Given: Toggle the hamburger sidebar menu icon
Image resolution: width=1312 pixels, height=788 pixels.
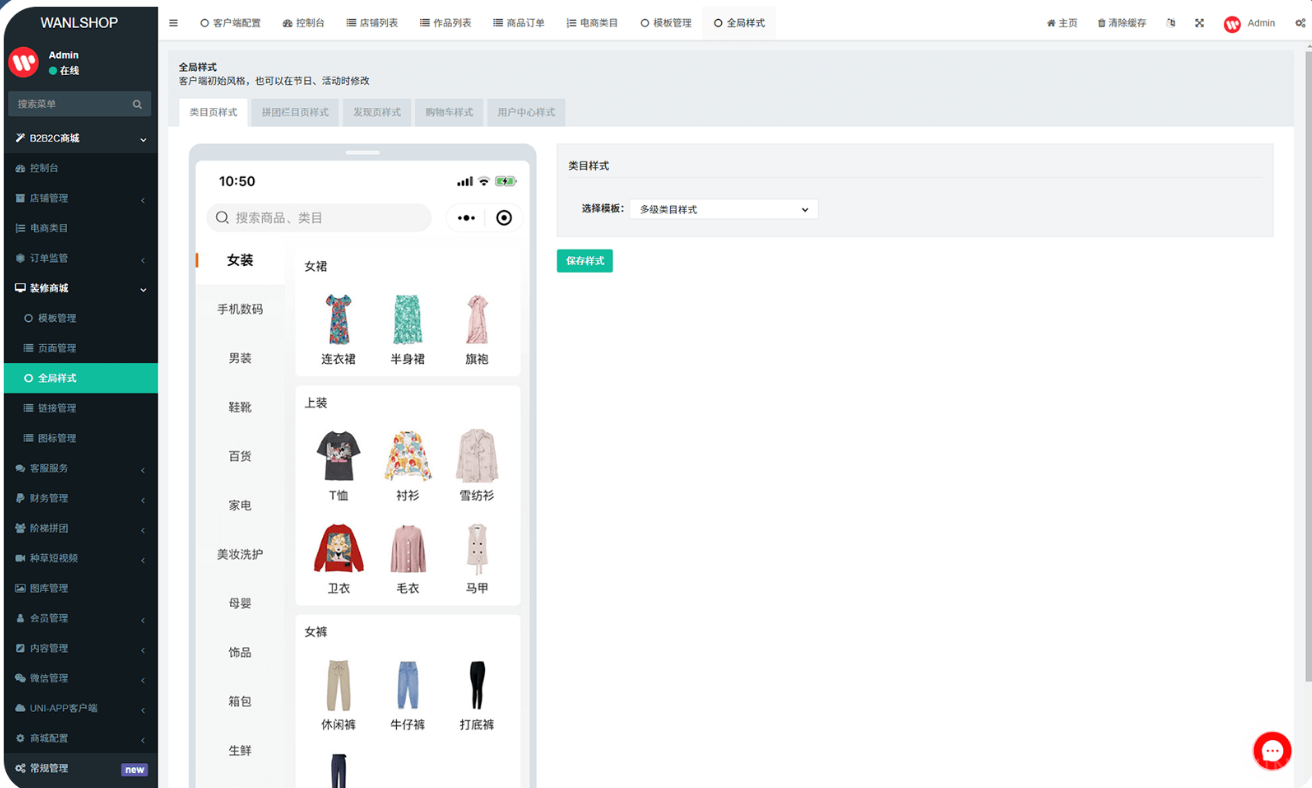Looking at the screenshot, I should (x=173, y=23).
